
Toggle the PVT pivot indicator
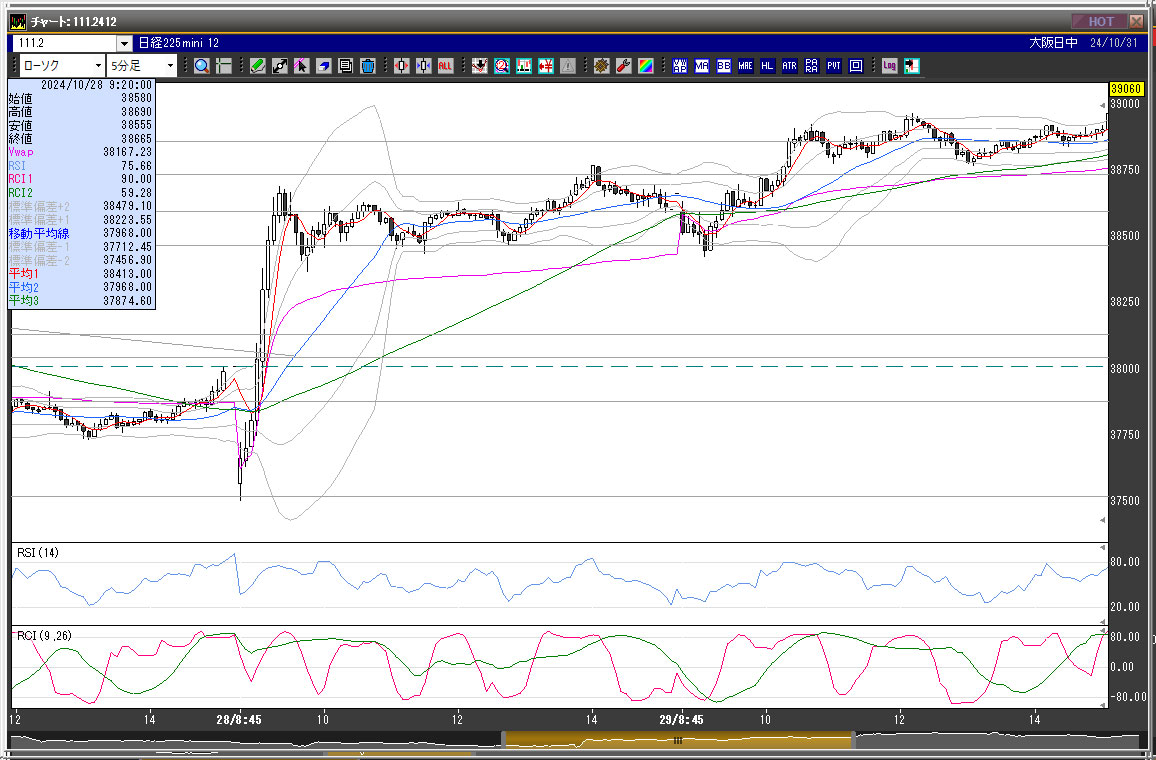pyautogui.click(x=834, y=66)
